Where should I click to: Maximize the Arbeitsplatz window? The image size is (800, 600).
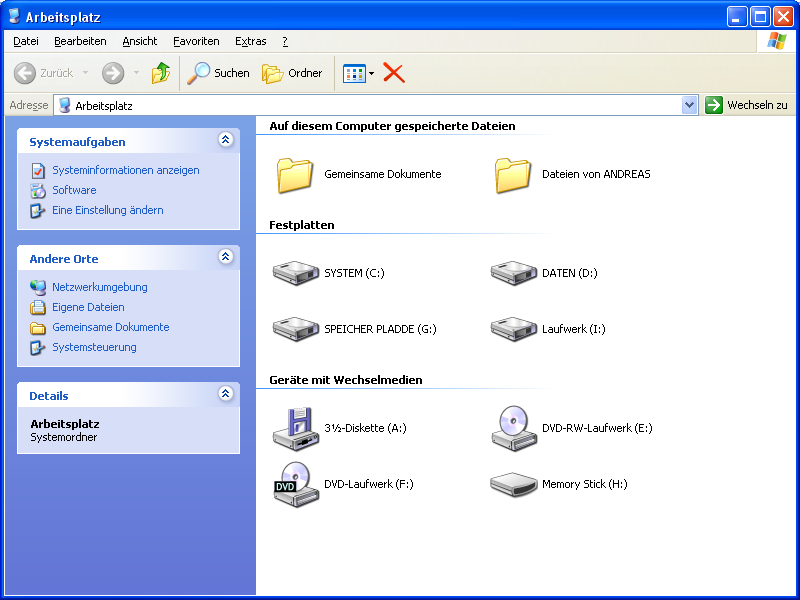tap(760, 17)
